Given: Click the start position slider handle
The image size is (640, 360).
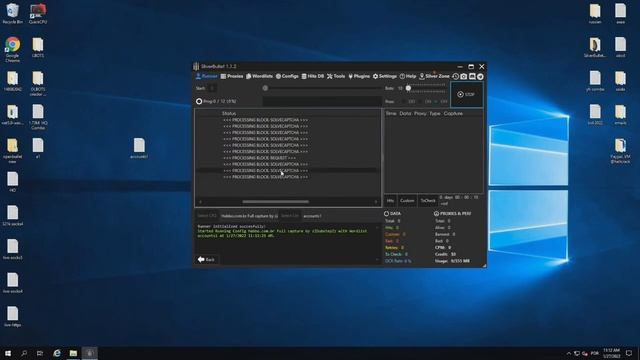Looking at the screenshot, I should (265, 88).
